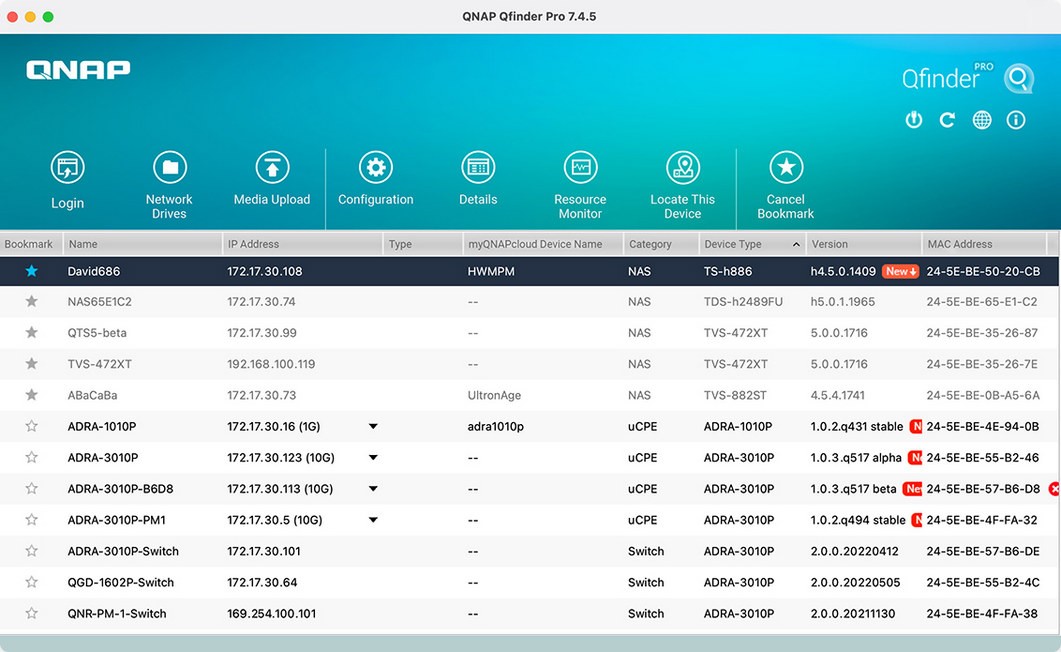
Task: Click update badge on 1.0.2.q494 stable version
Action: pos(917,520)
